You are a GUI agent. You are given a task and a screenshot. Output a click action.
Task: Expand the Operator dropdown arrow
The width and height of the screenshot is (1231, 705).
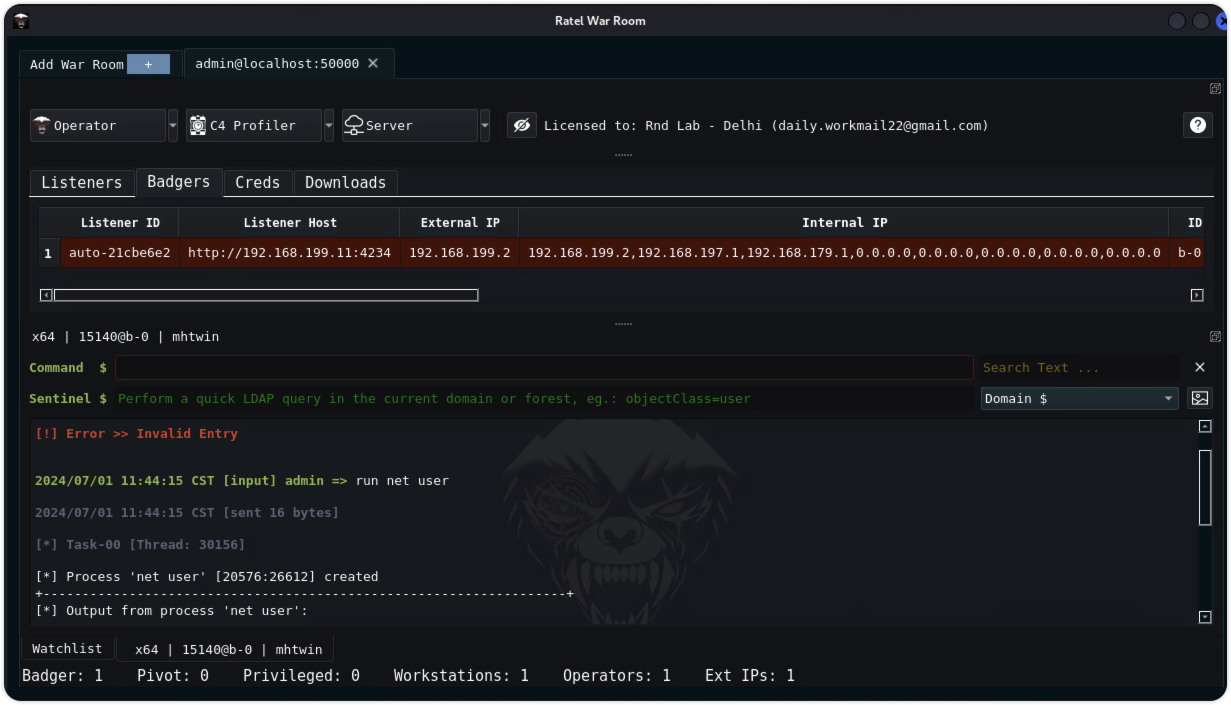point(173,126)
